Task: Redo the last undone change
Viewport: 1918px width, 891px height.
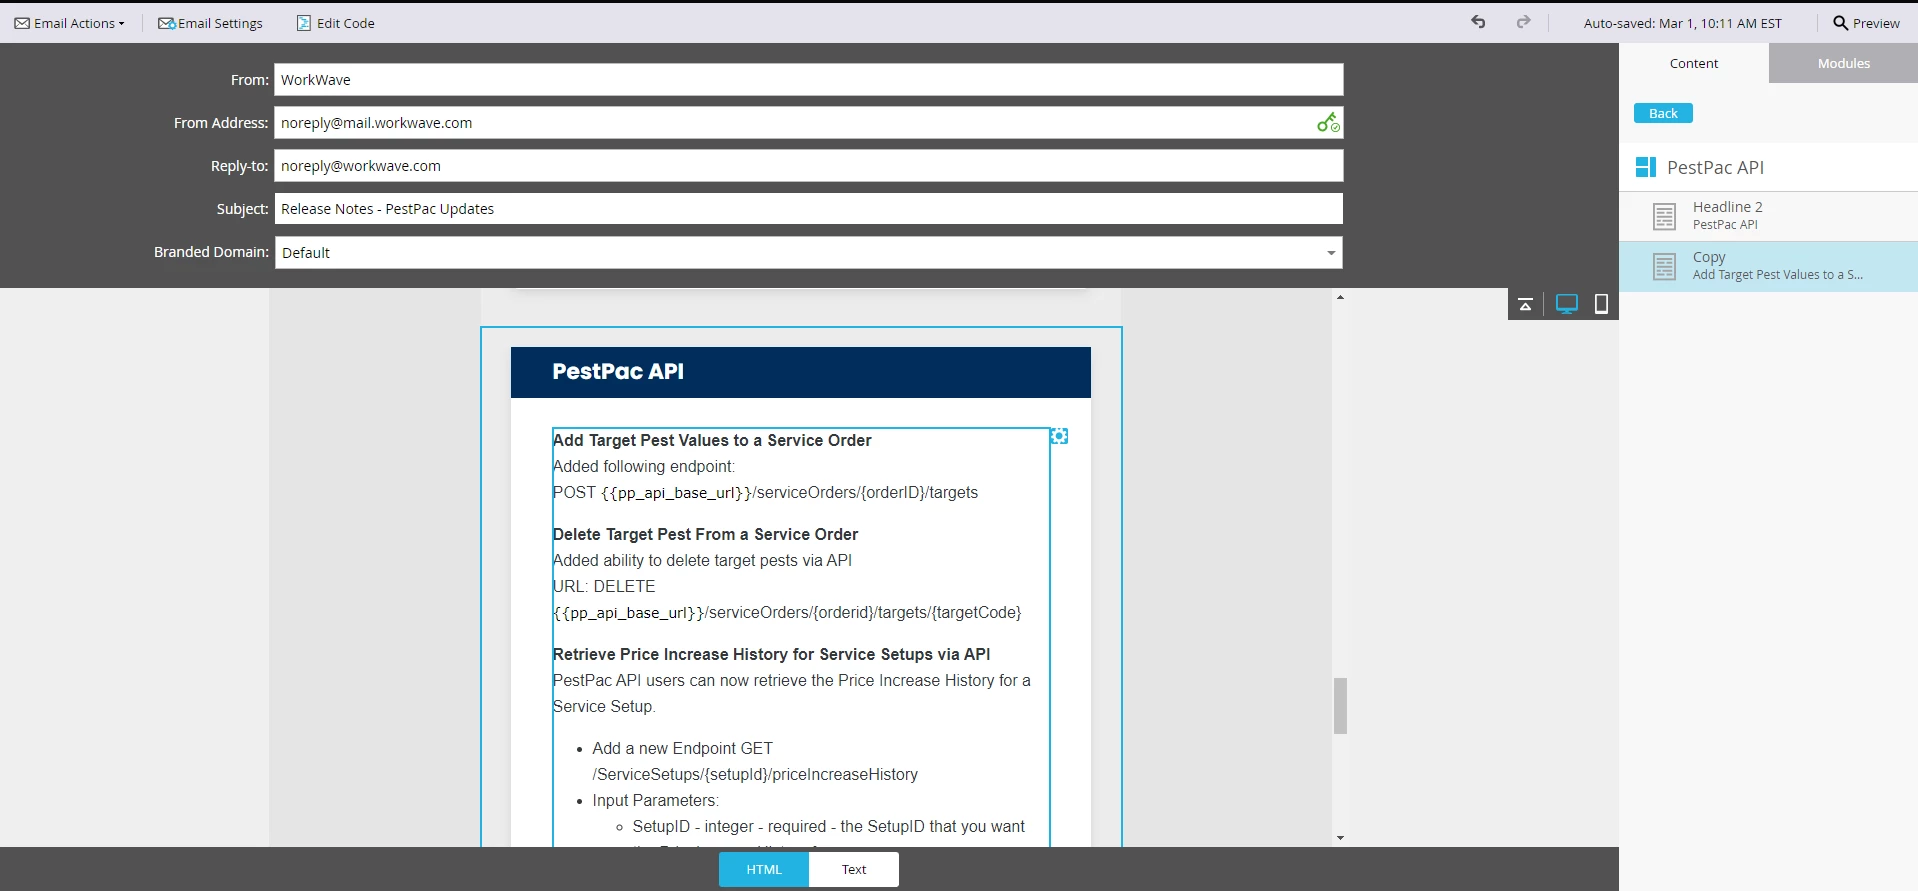Action: [1523, 22]
